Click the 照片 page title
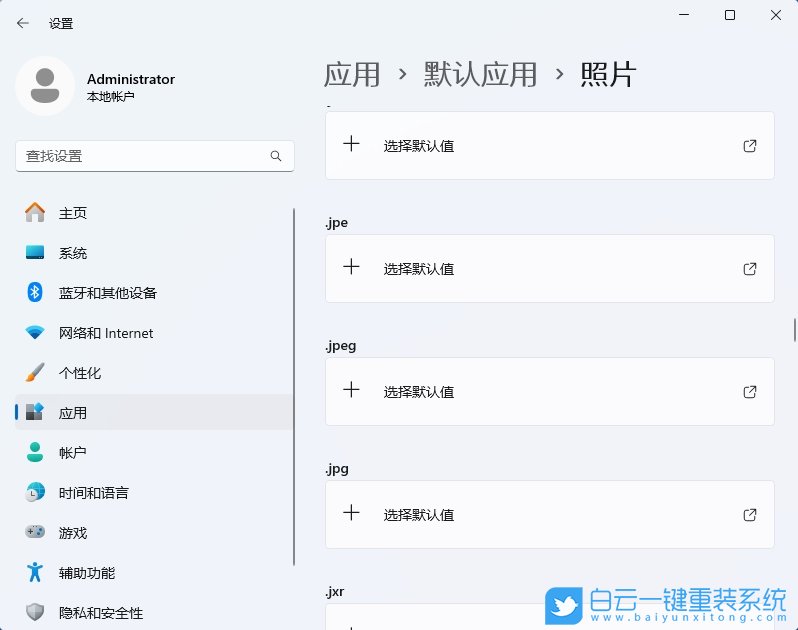This screenshot has height=630, width=798. coord(608,74)
